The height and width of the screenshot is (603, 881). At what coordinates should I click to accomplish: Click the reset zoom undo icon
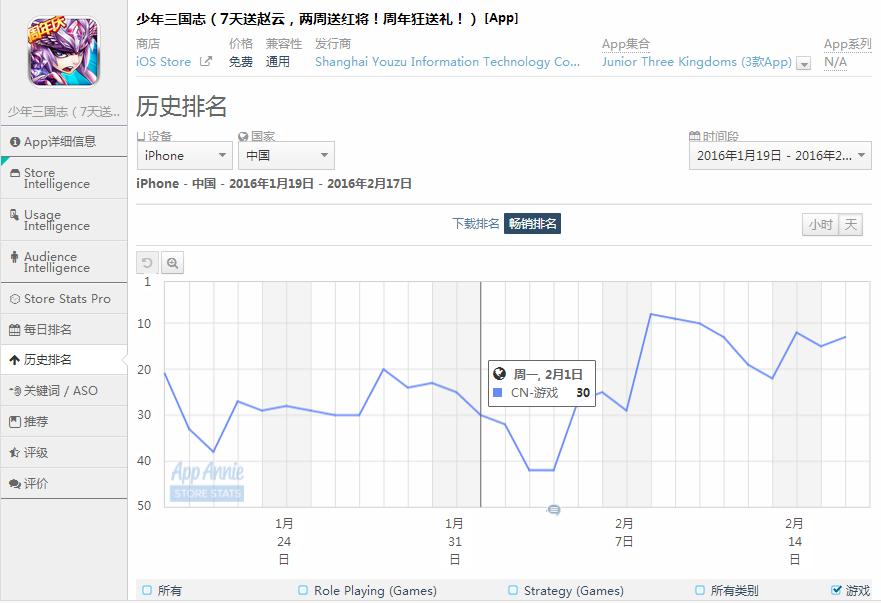click(x=147, y=262)
